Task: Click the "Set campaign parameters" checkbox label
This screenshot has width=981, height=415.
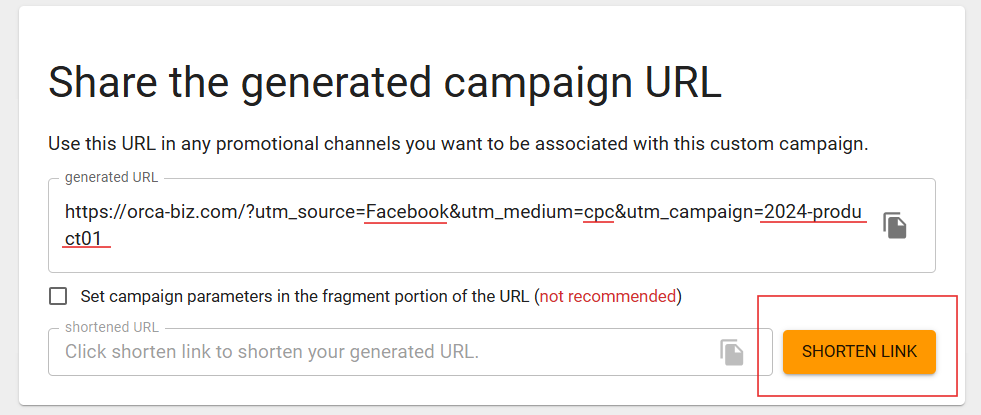Action: (x=305, y=296)
